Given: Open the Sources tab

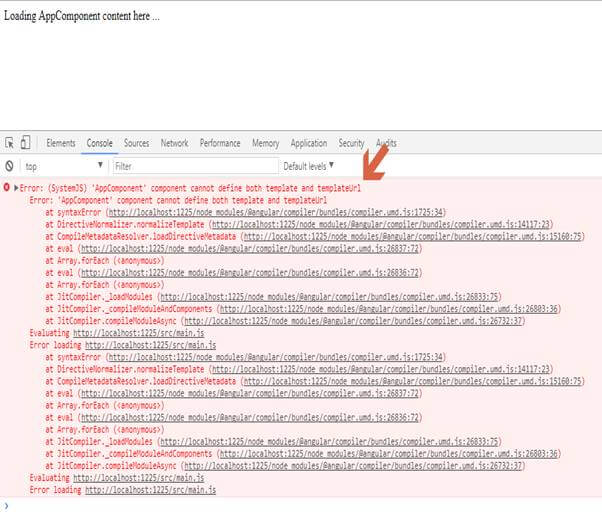Looking at the screenshot, I should coord(136,143).
